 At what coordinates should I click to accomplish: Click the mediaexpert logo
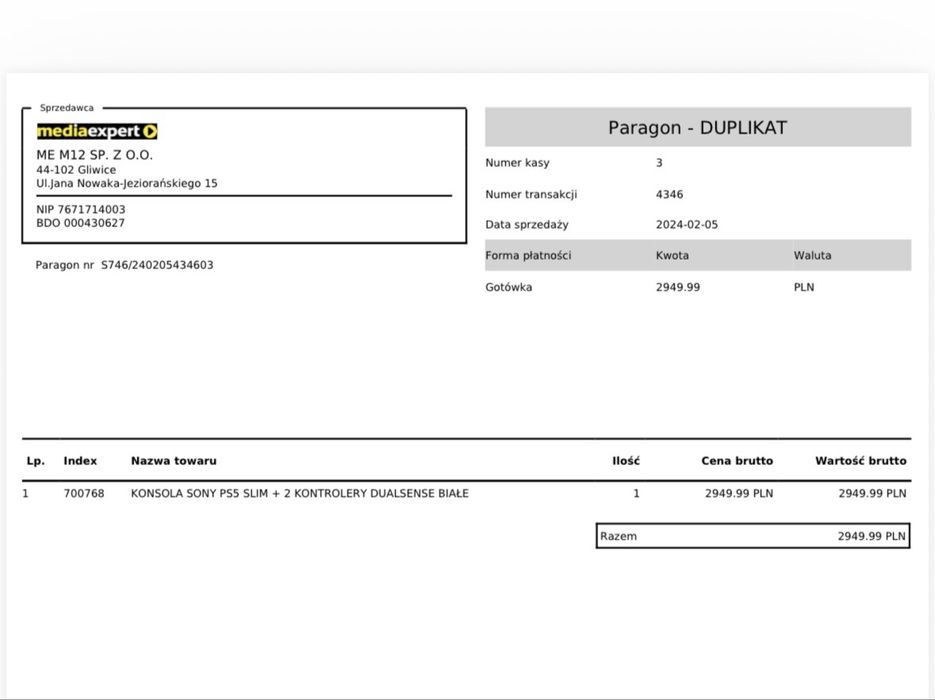[97, 131]
